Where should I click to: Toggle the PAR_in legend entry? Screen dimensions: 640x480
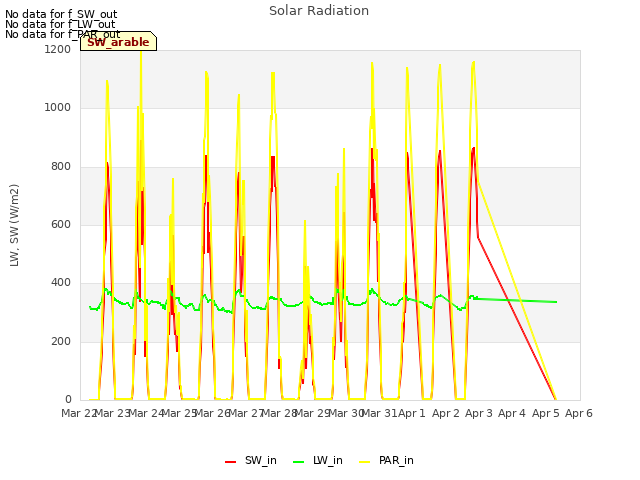click(x=386, y=460)
